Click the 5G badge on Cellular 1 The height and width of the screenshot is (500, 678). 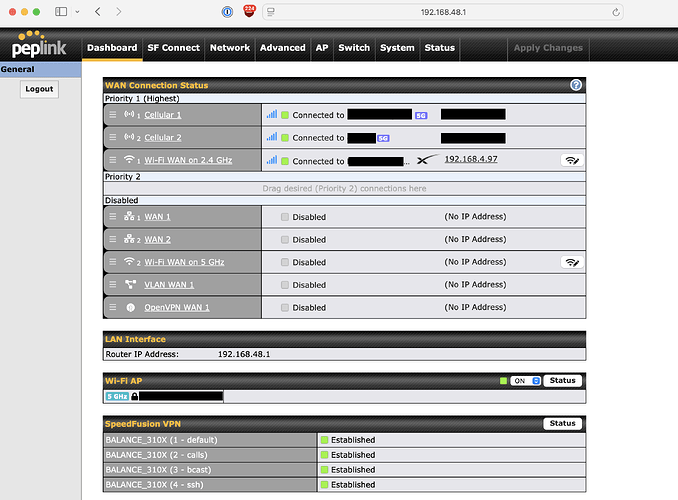pos(421,115)
